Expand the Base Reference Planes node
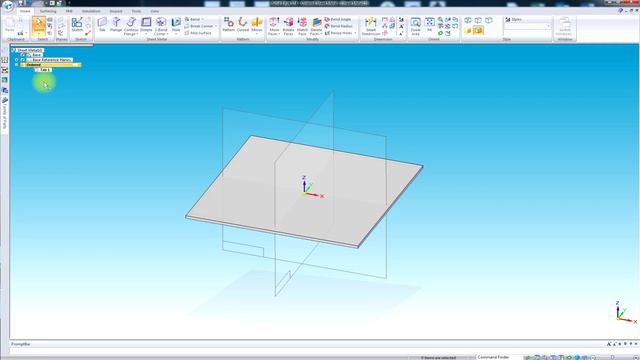Image resolution: width=640 pixels, height=360 pixels. (17, 60)
